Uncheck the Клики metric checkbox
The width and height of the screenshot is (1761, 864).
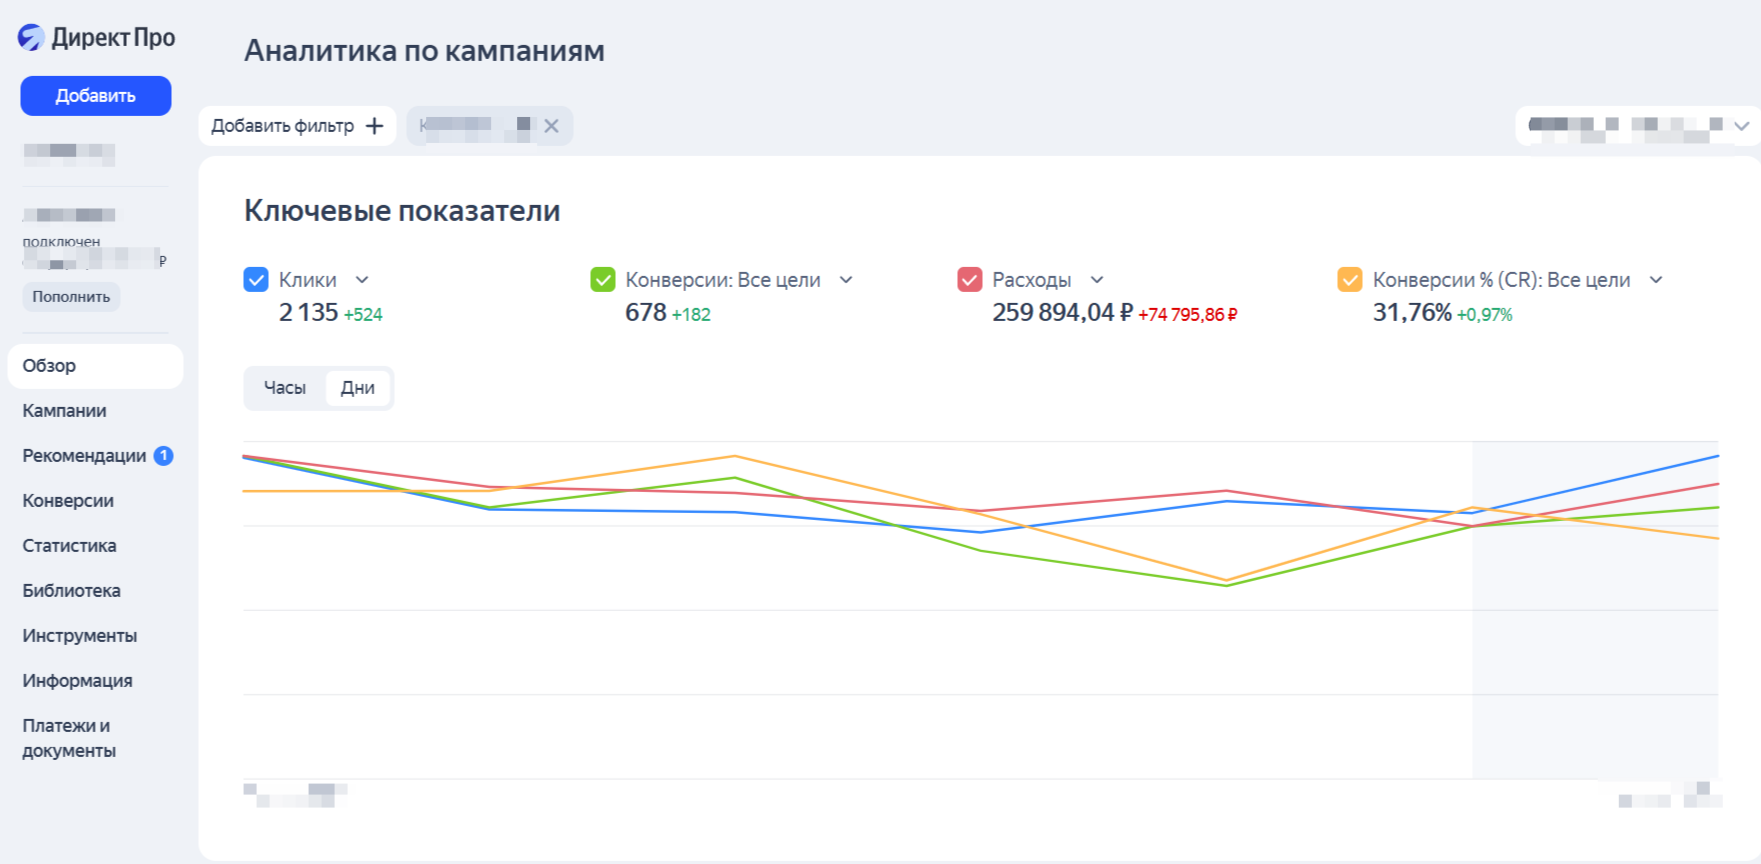256,280
